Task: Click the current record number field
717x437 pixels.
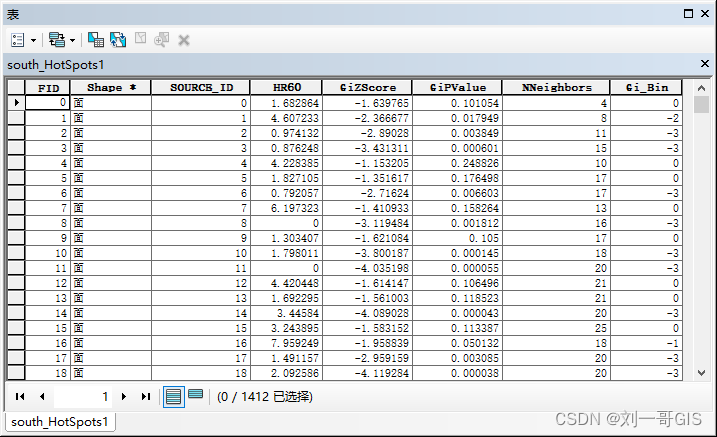Action: pyautogui.click(x=83, y=396)
